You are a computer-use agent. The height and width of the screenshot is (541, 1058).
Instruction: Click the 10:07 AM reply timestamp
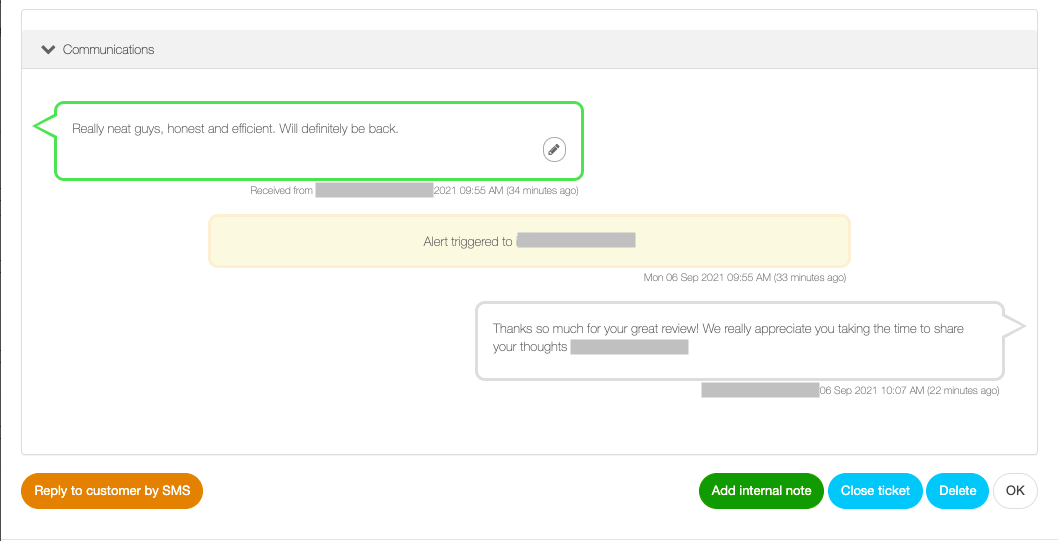pos(909,390)
